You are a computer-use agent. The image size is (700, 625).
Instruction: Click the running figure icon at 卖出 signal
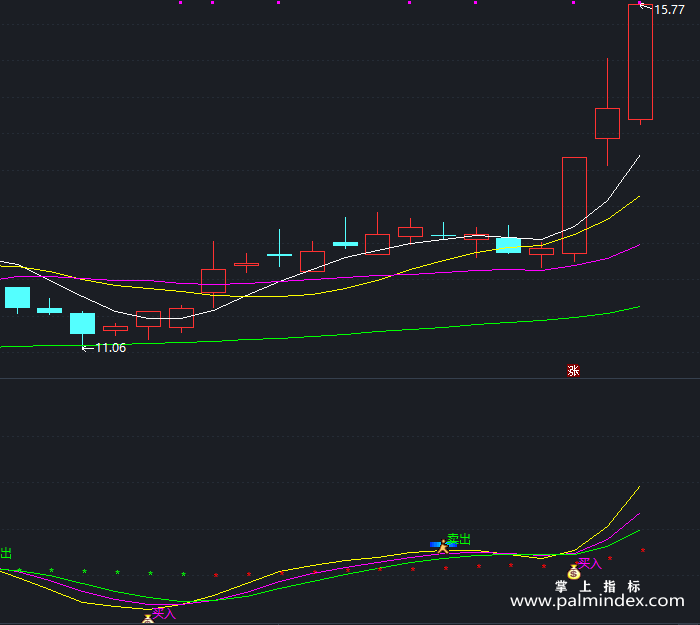pos(442,546)
